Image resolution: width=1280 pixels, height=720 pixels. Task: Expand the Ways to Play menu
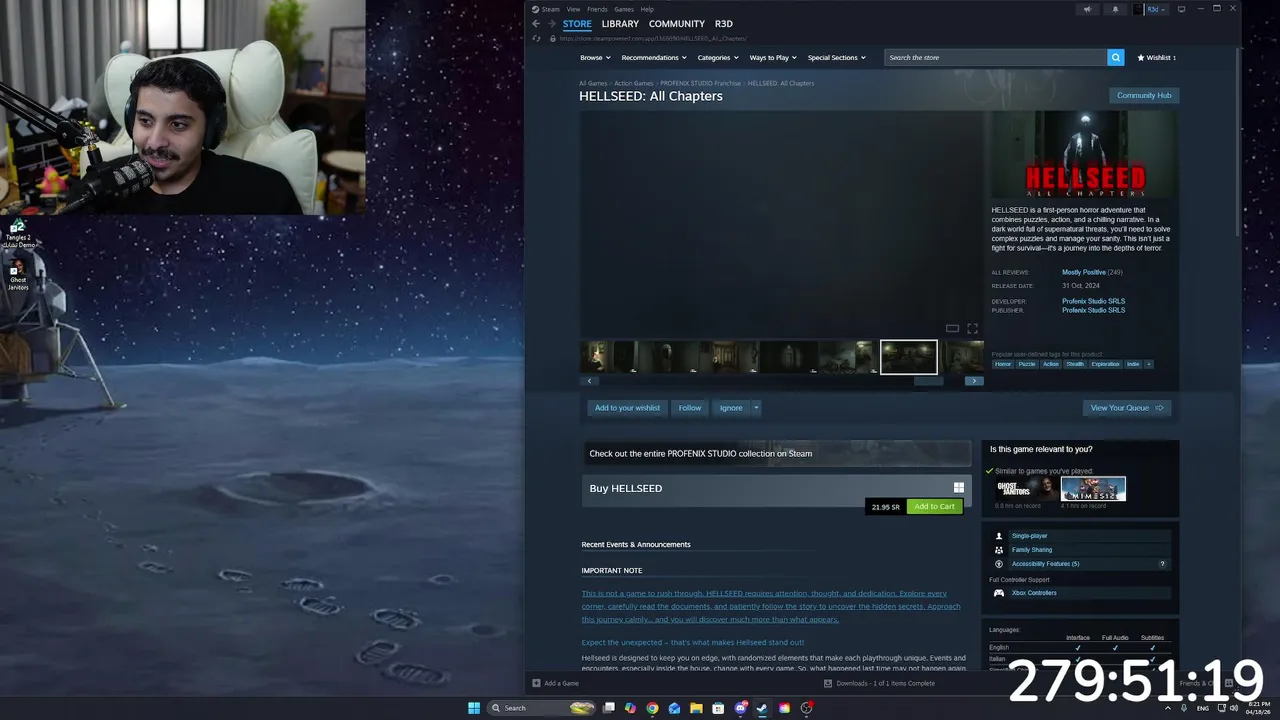coord(772,58)
